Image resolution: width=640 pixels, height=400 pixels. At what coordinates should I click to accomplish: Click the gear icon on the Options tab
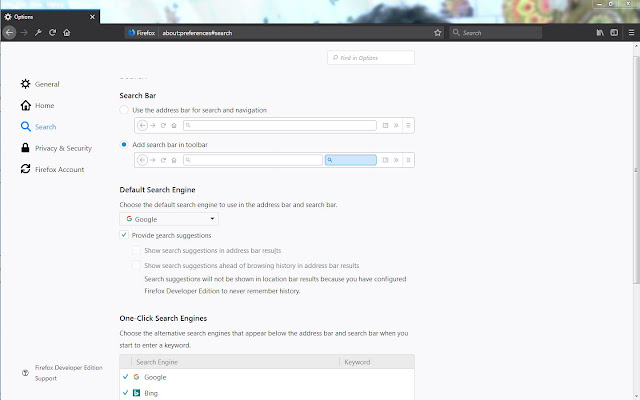click(8, 17)
